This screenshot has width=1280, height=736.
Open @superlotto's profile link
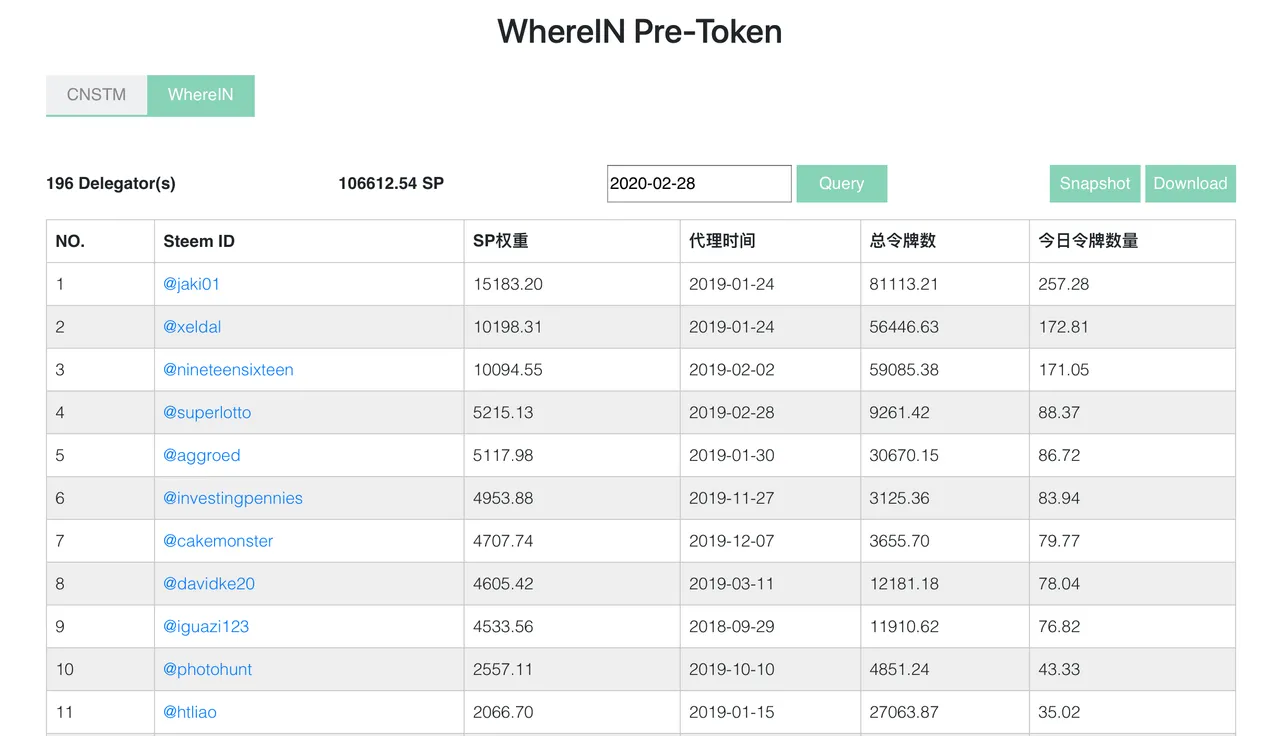[x=206, y=412]
